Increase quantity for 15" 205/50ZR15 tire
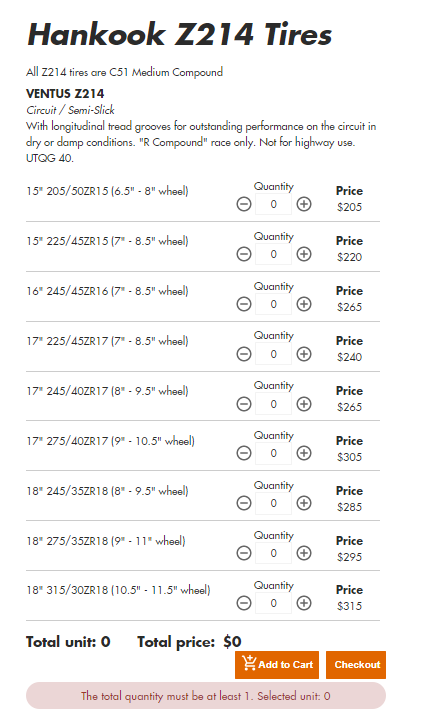The image size is (424, 726). [x=304, y=204]
